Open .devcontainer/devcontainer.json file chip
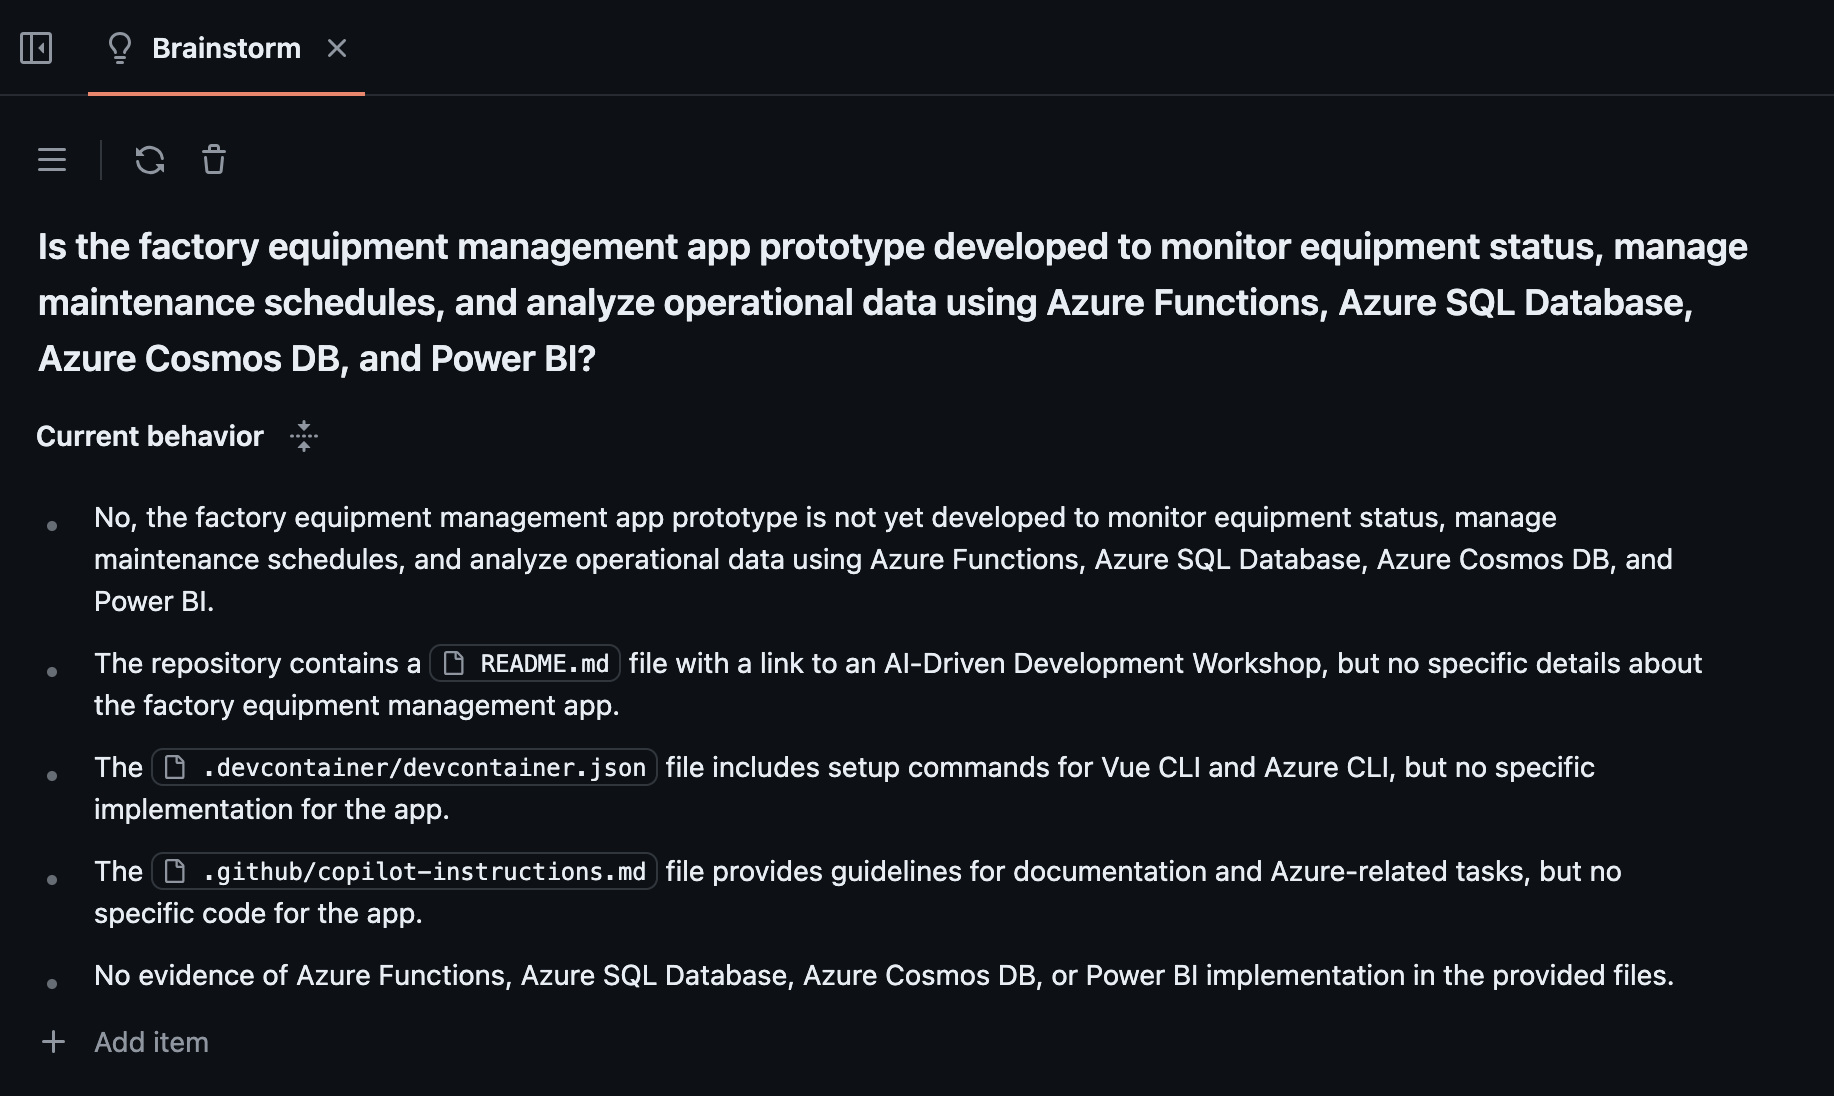The image size is (1834, 1096). (x=404, y=767)
